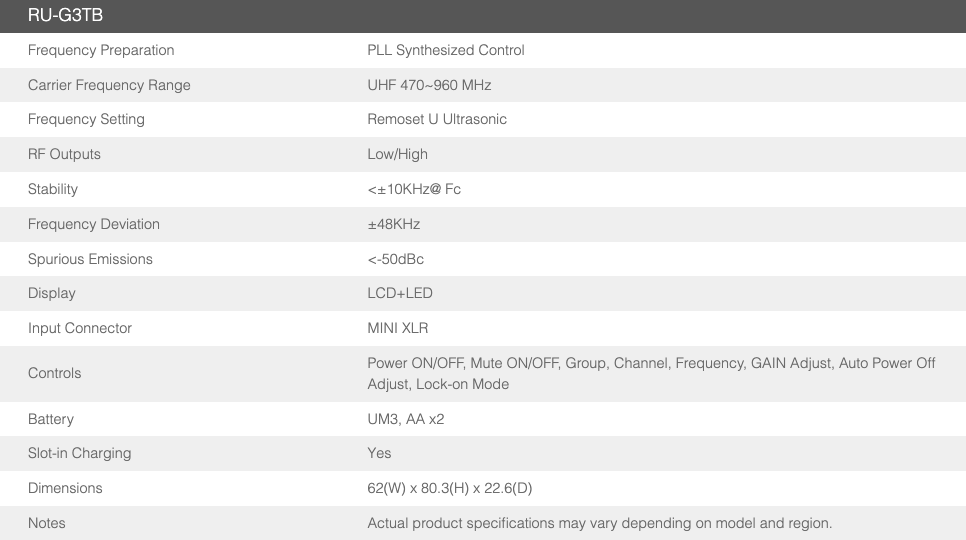
Task: Click the LCD+LED display value
Action: click(x=400, y=293)
